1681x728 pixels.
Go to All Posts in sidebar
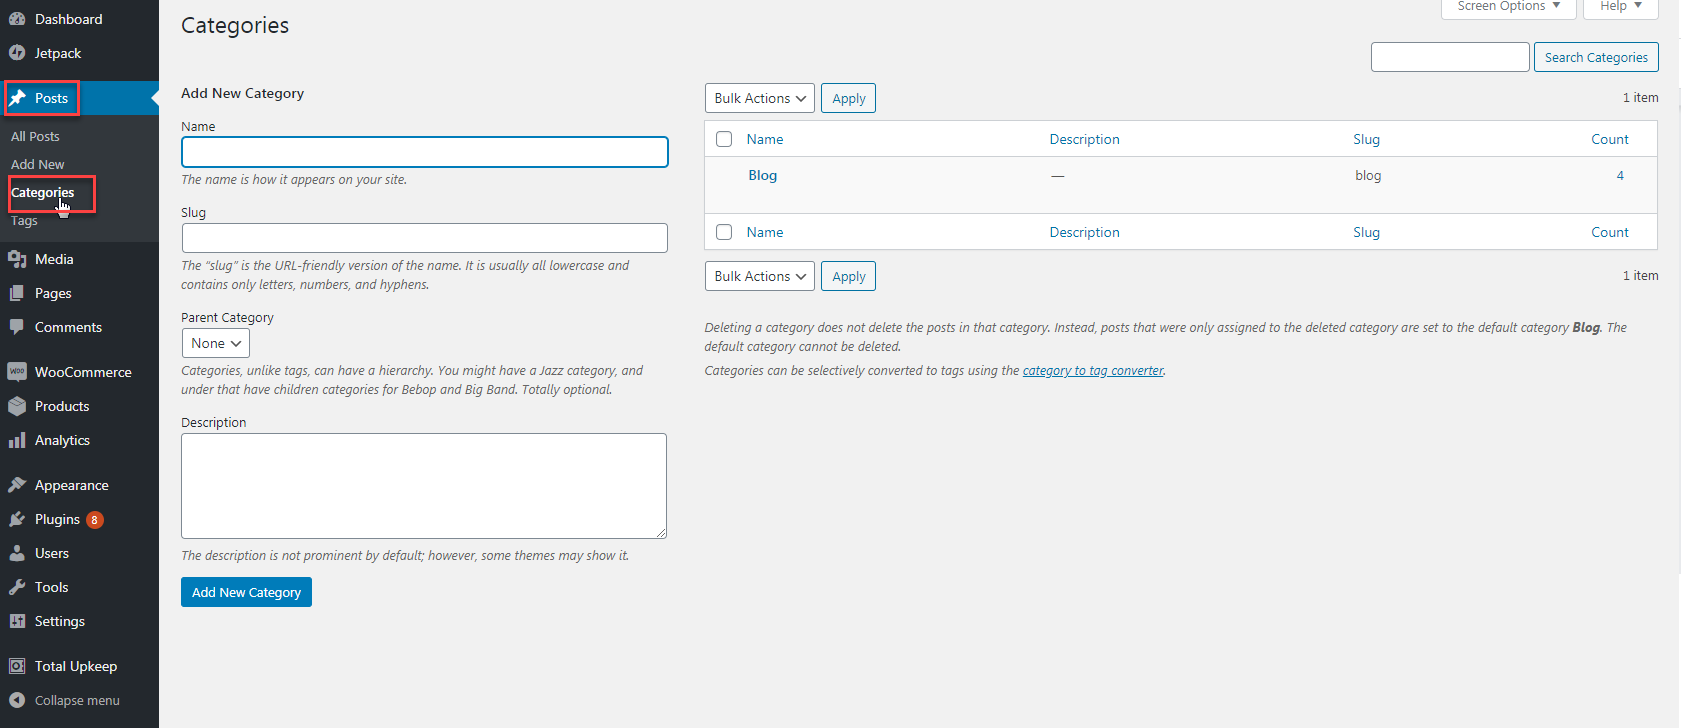pyautogui.click(x=35, y=136)
